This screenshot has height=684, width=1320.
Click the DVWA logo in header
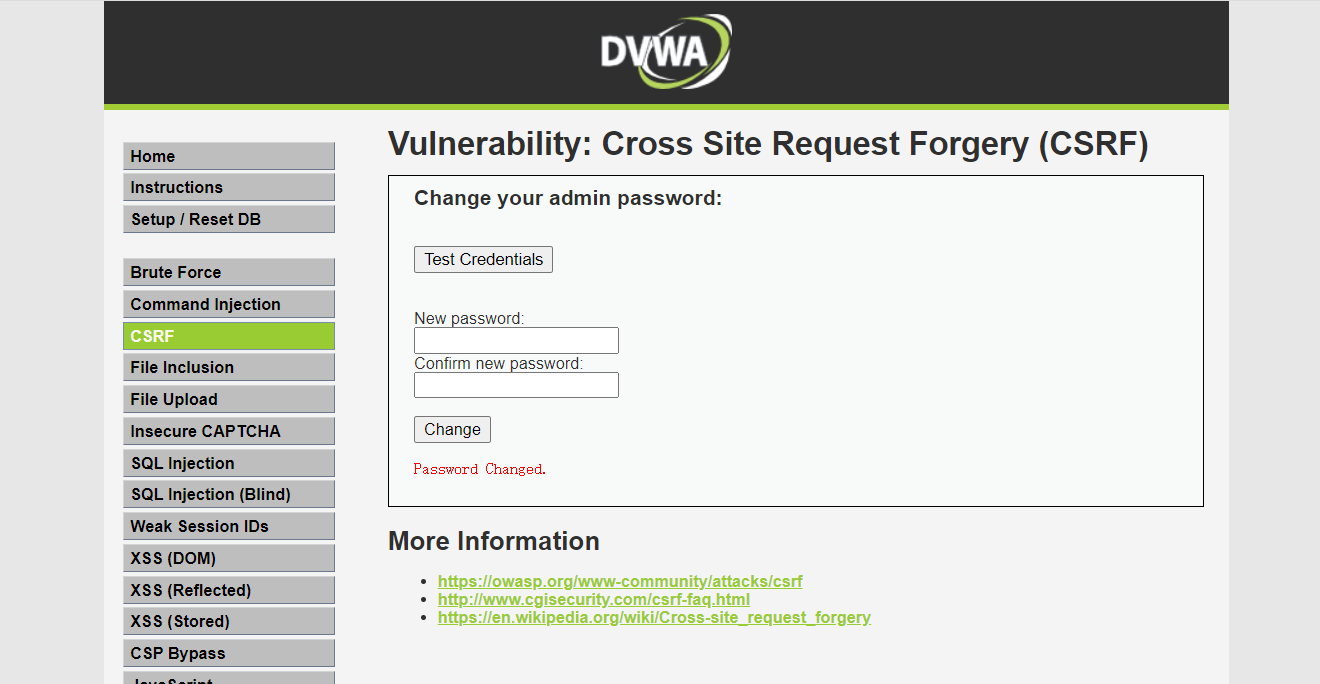(665, 51)
